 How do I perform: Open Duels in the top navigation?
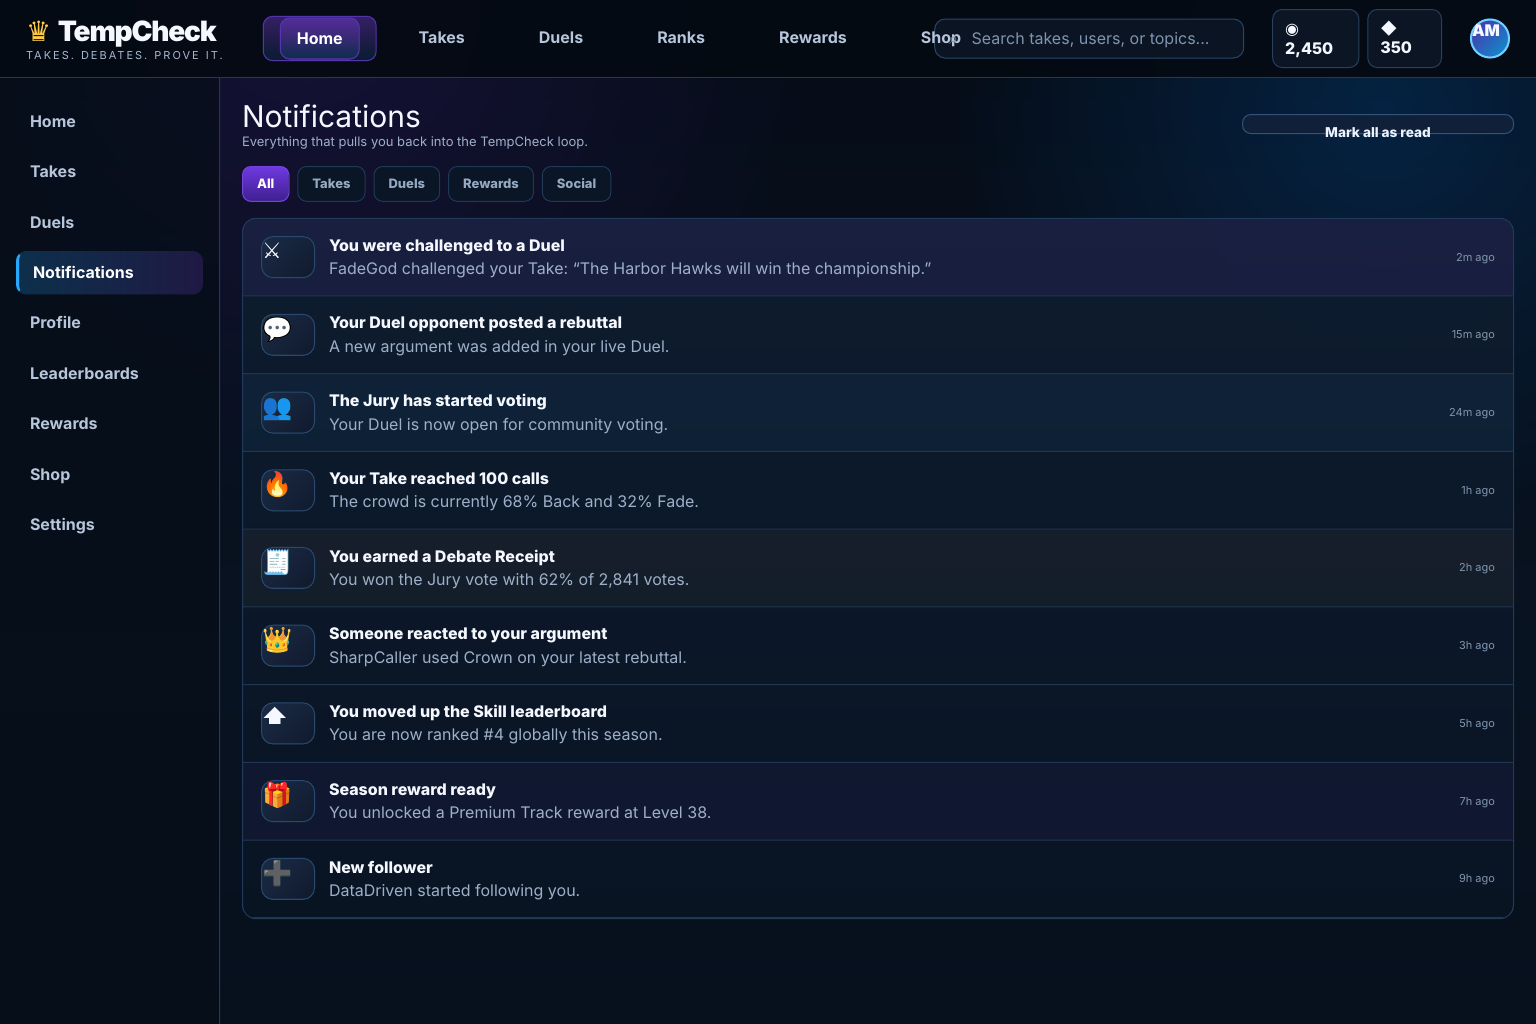click(561, 38)
